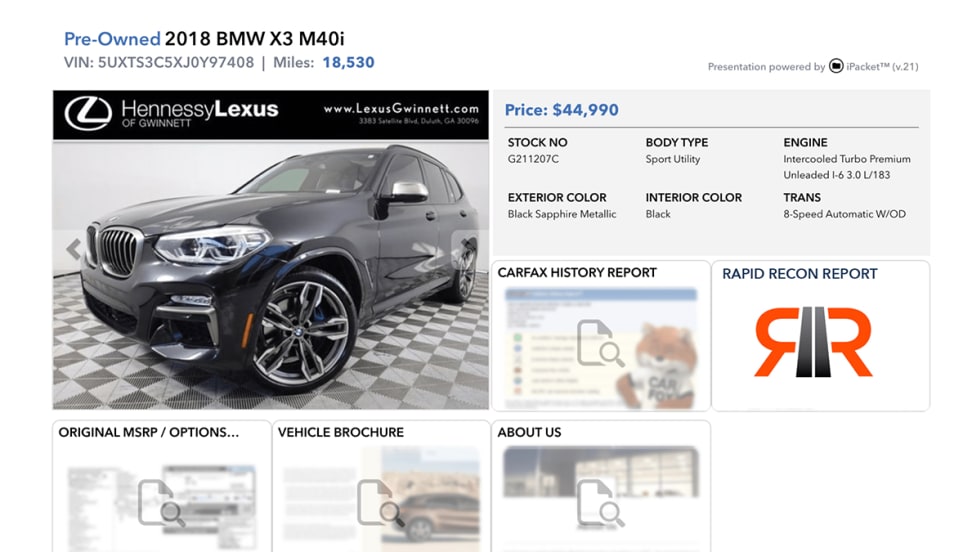Image resolution: width=980 pixels, height=552 pixels.
Task: Open the Carfax document magnifier icon
Action: pos(601,343)
